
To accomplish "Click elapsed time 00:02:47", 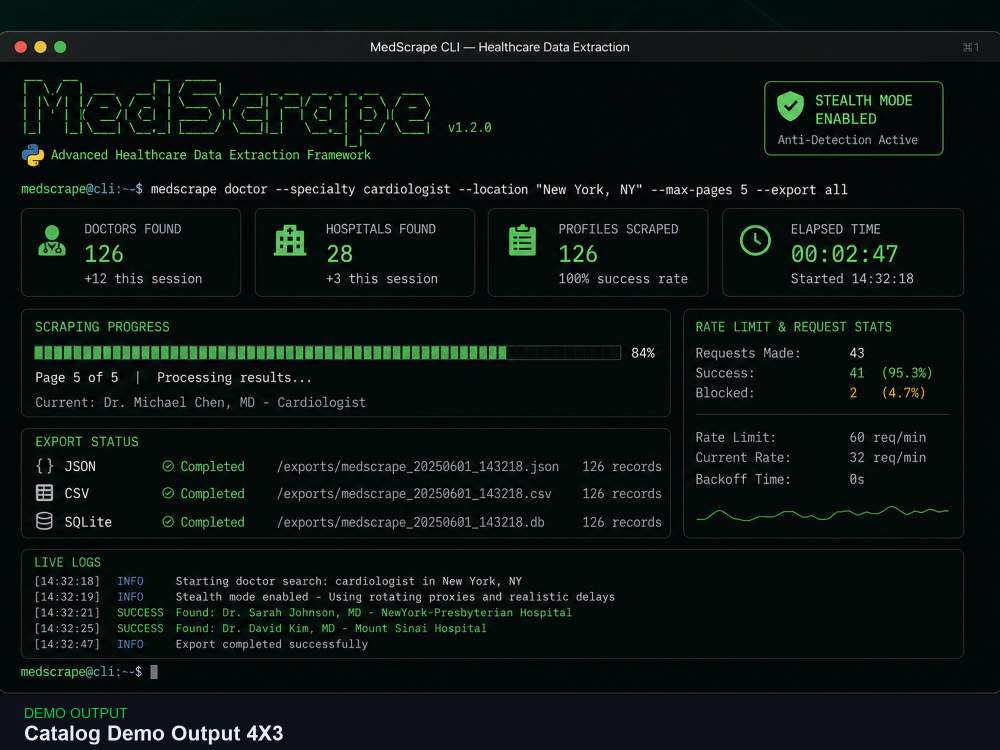I will click(844, 254).
